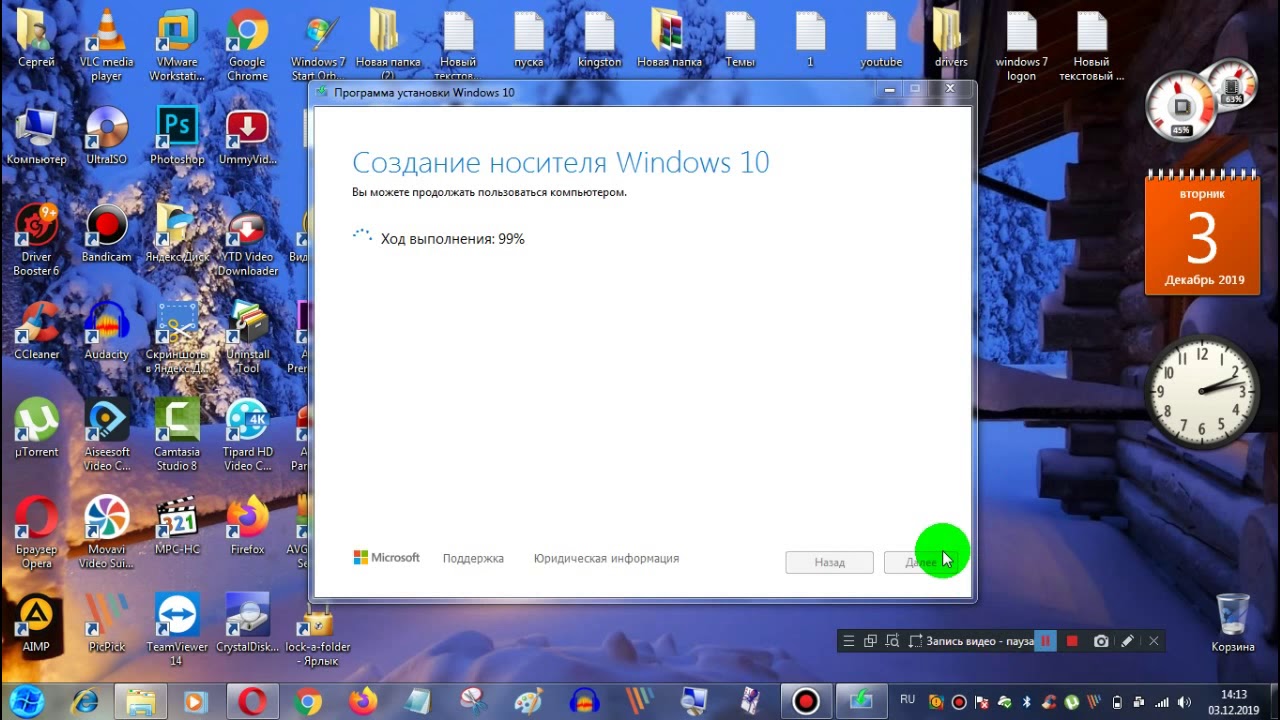Select the Photoshop desktop shortcut
This screenshot has width=1280, height=720.
[x=177, y=137]
